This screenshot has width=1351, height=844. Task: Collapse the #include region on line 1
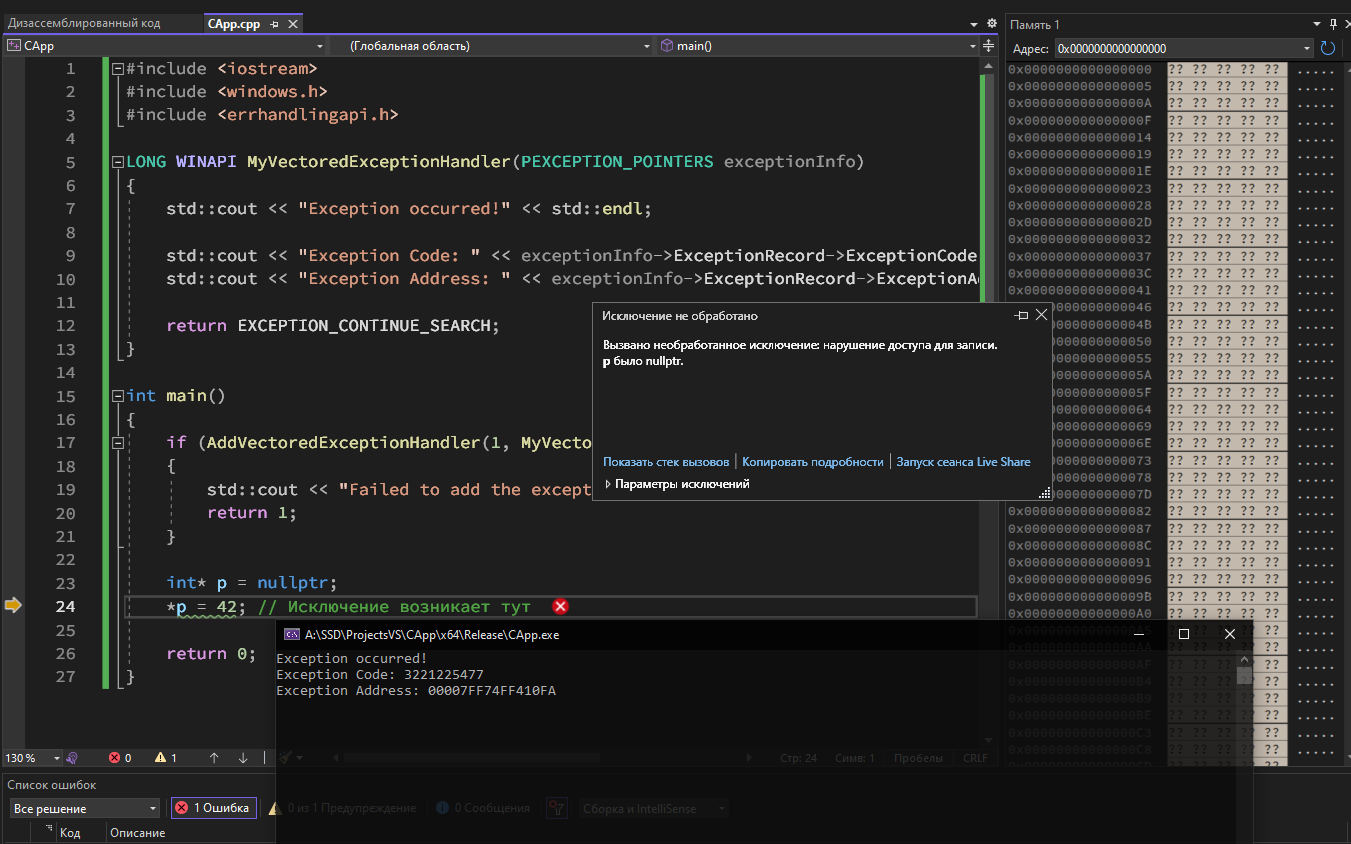pos(117,69)
